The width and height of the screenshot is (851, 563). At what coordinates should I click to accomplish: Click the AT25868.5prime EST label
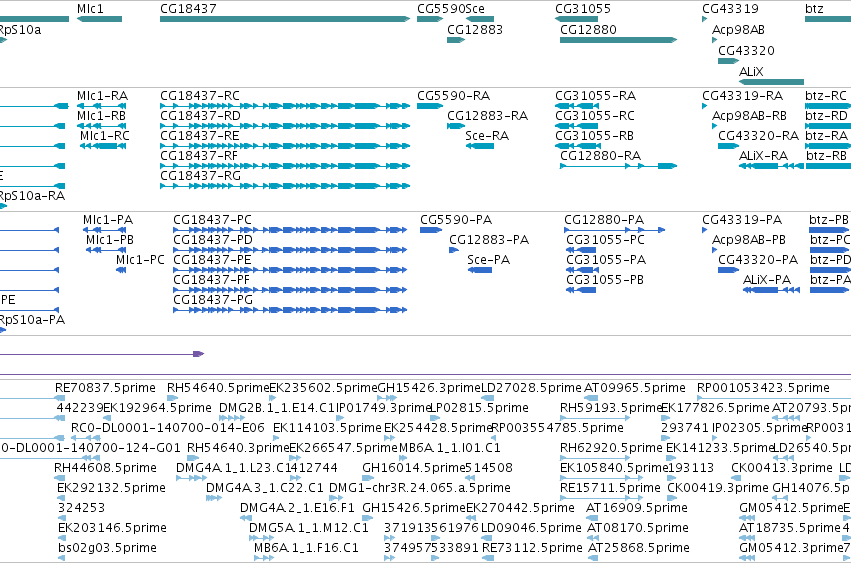(x=639, y=548)
